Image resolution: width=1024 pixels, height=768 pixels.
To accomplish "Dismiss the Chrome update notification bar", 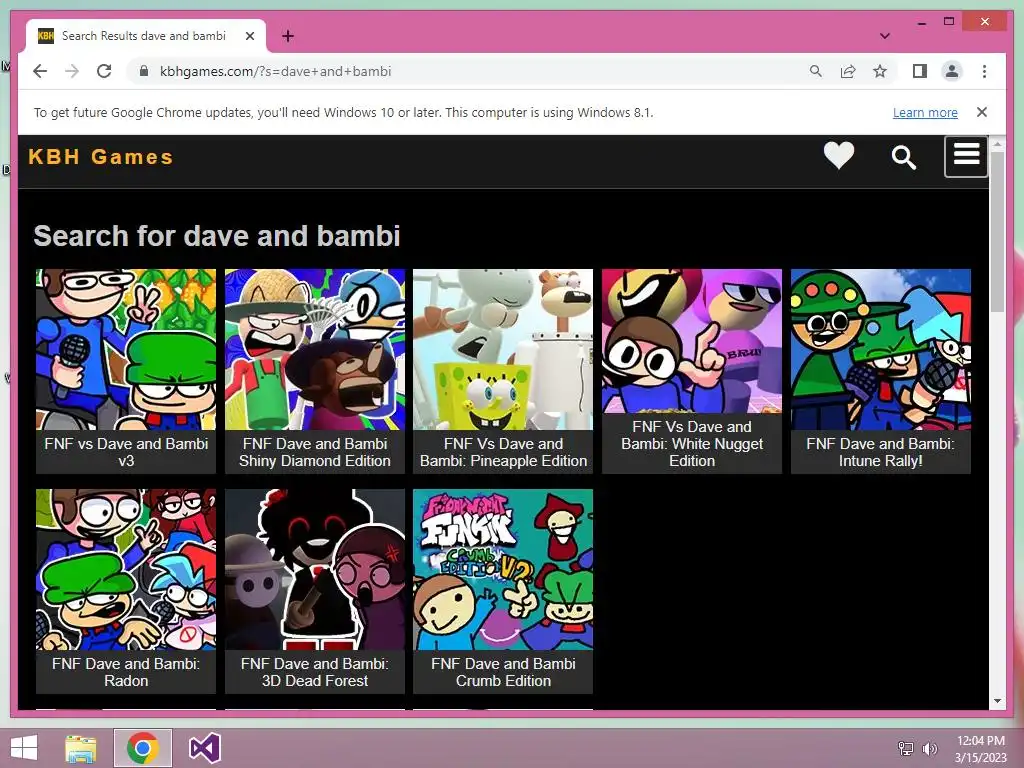I will (x=982, y=112).
